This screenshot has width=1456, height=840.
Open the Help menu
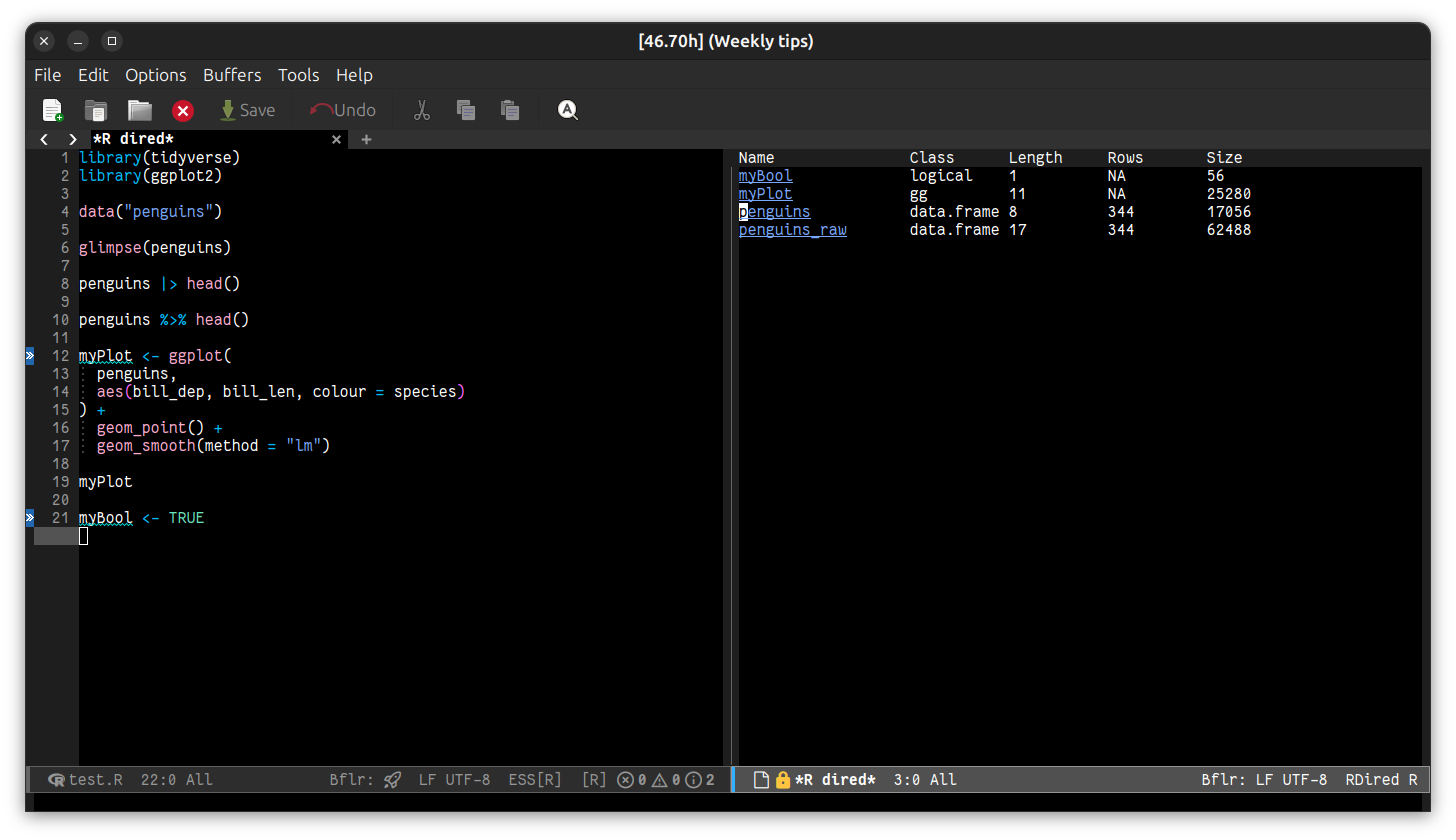354,75
